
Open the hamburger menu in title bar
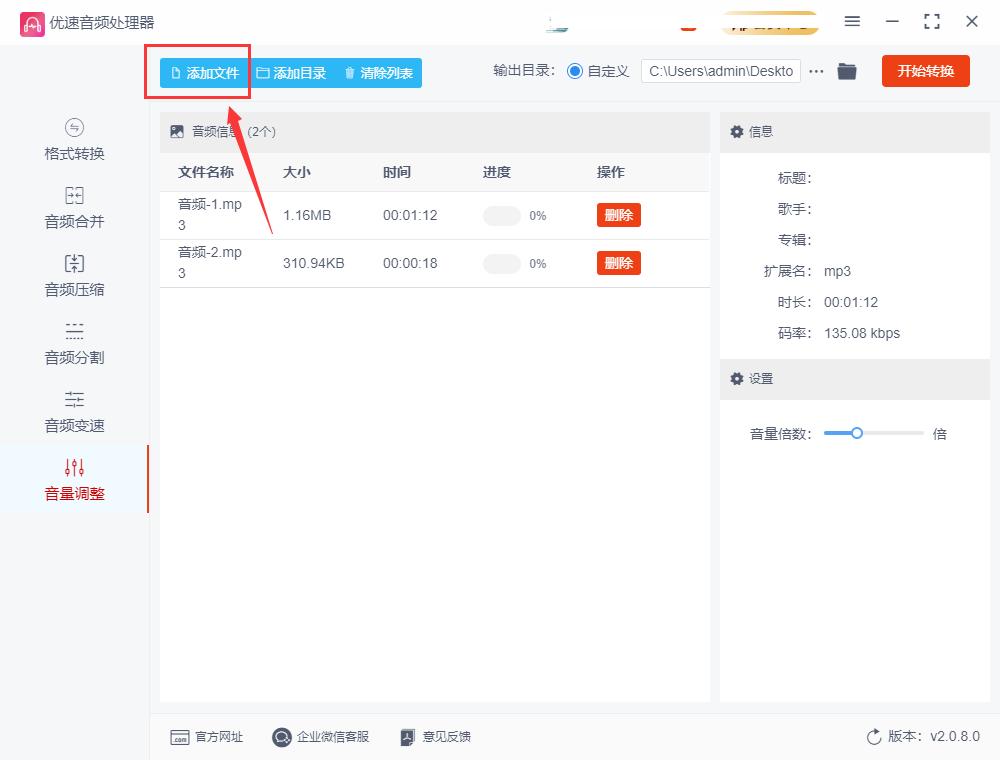point(853,21)
